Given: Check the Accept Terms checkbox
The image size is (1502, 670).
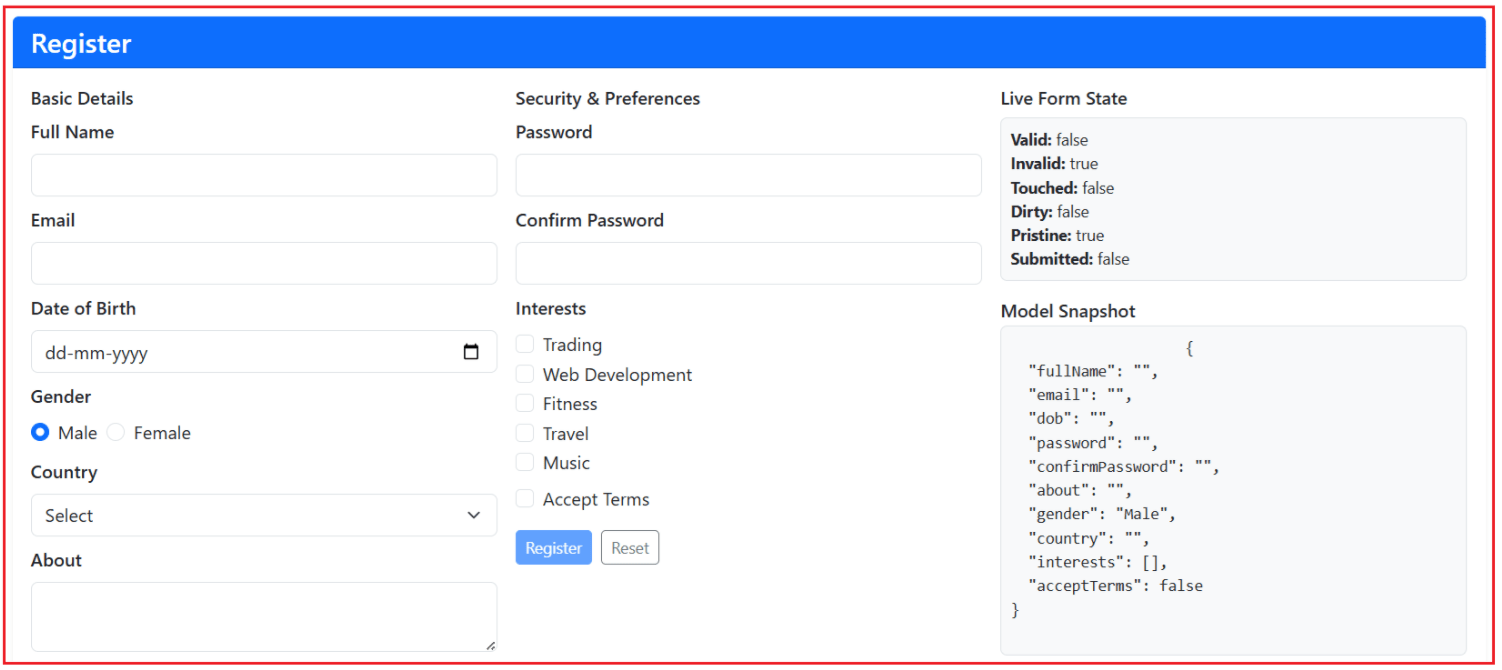Looking at the screenshot, I should tap(524, 497).
